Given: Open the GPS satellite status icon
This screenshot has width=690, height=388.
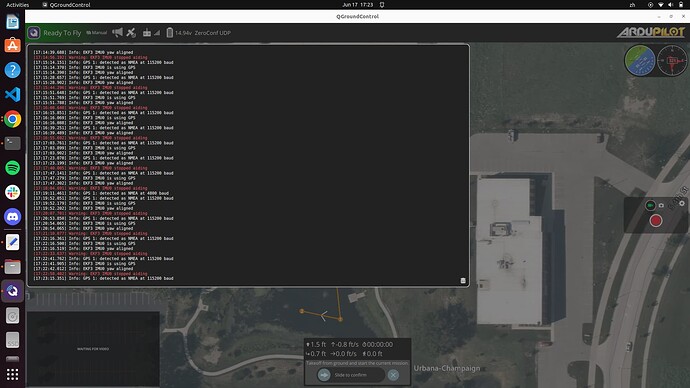Looking at the screenshot, I should click(x=131, y=33).
